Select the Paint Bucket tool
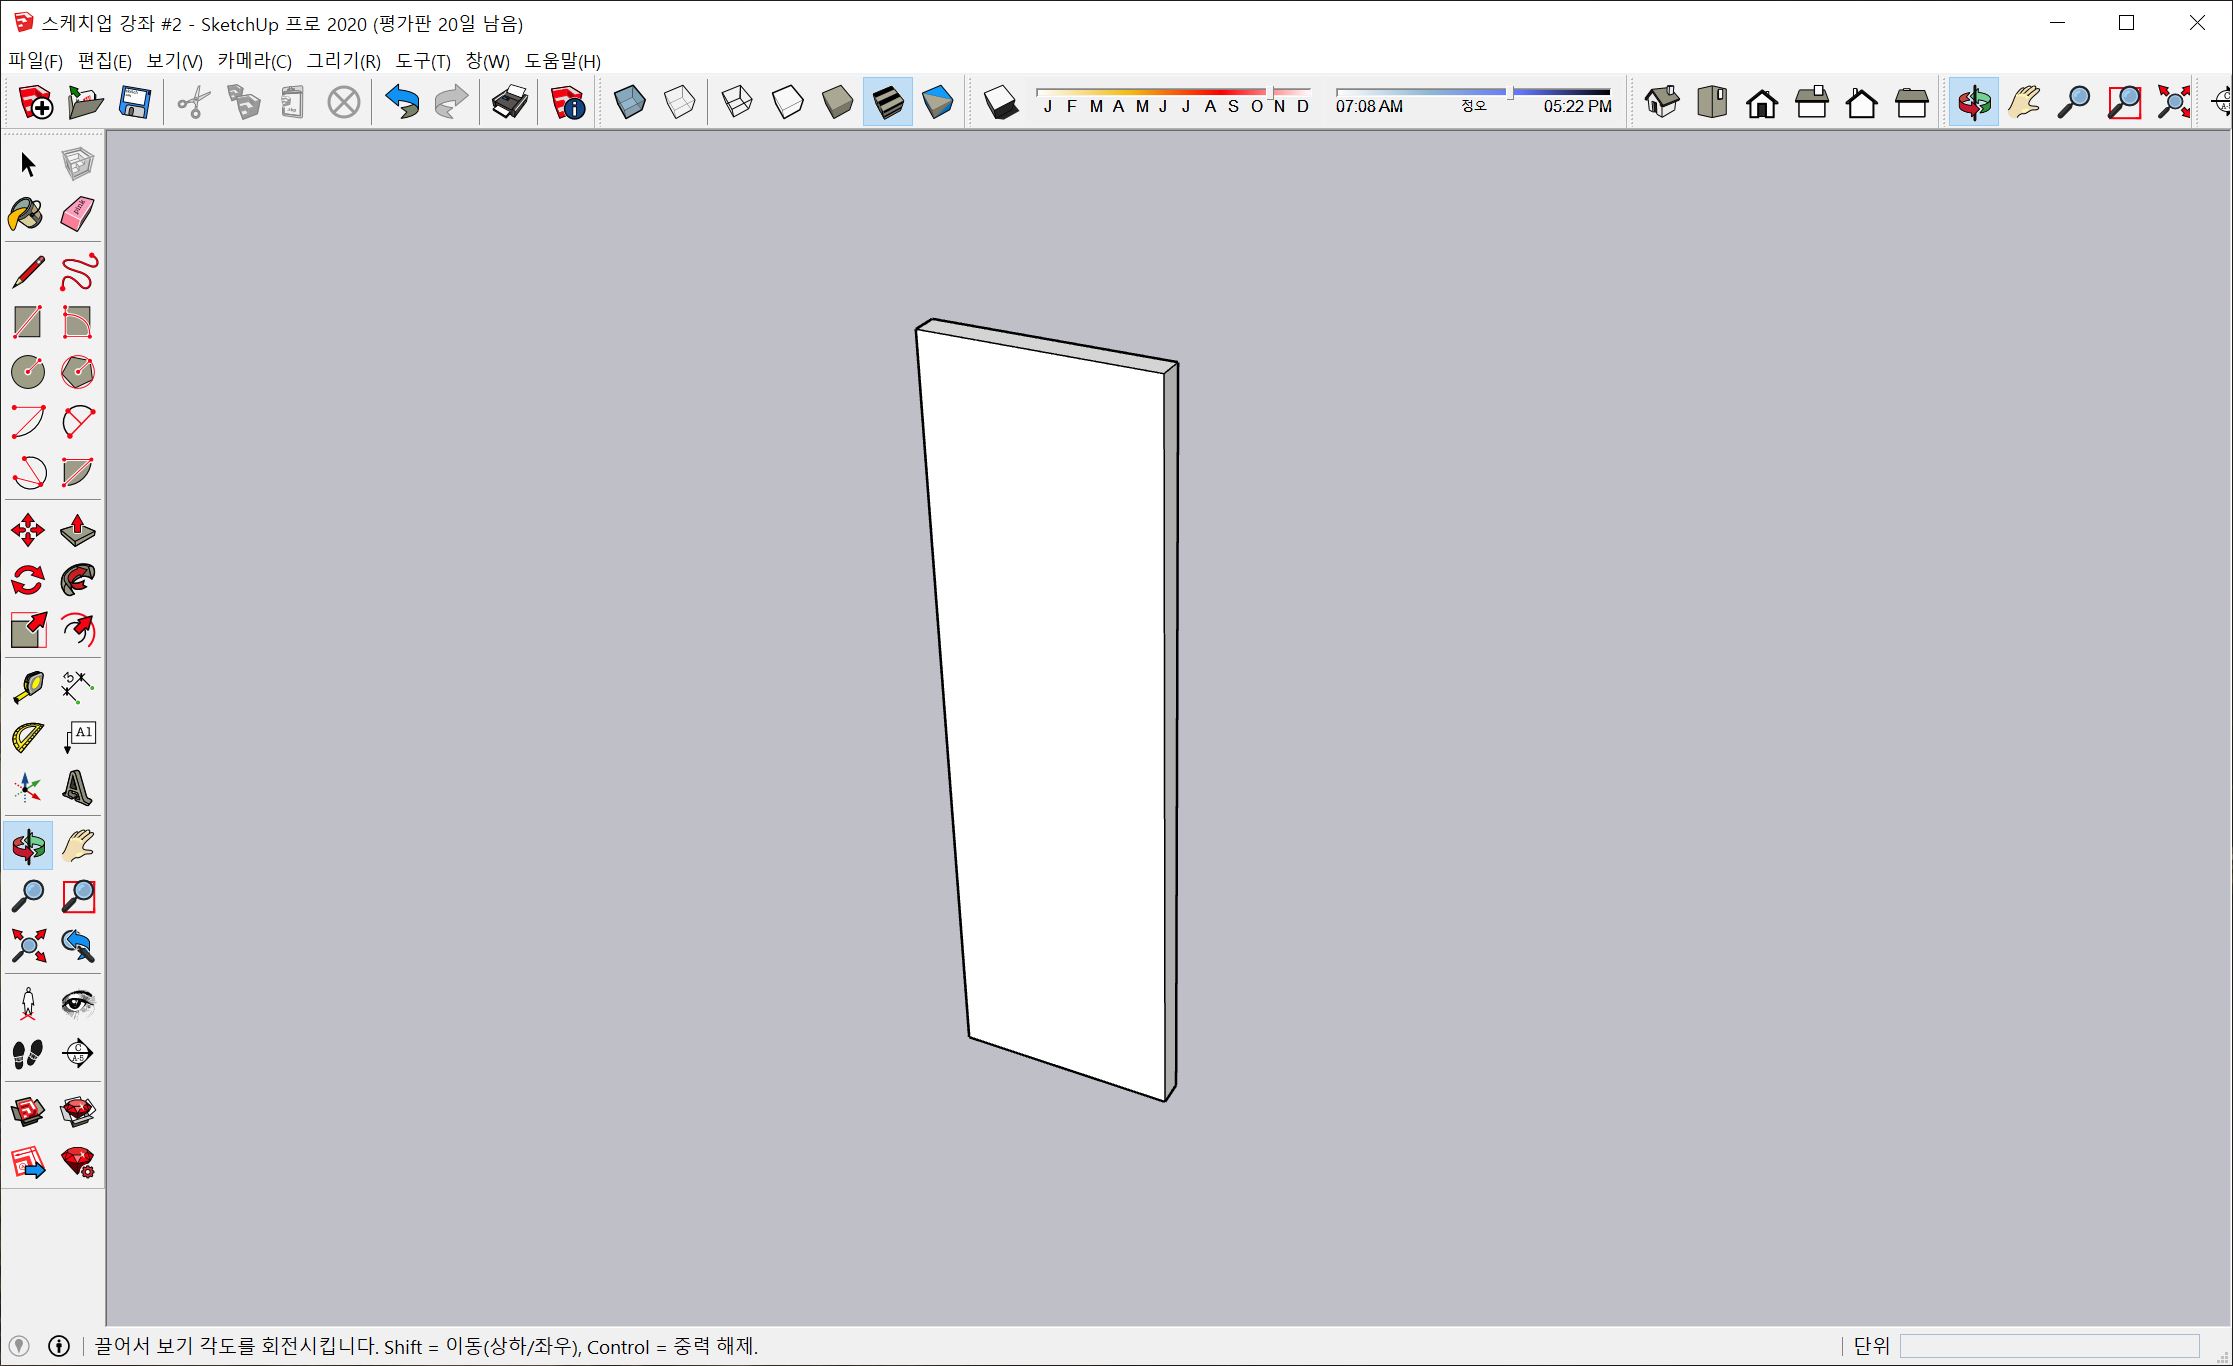 pos(26,214)
